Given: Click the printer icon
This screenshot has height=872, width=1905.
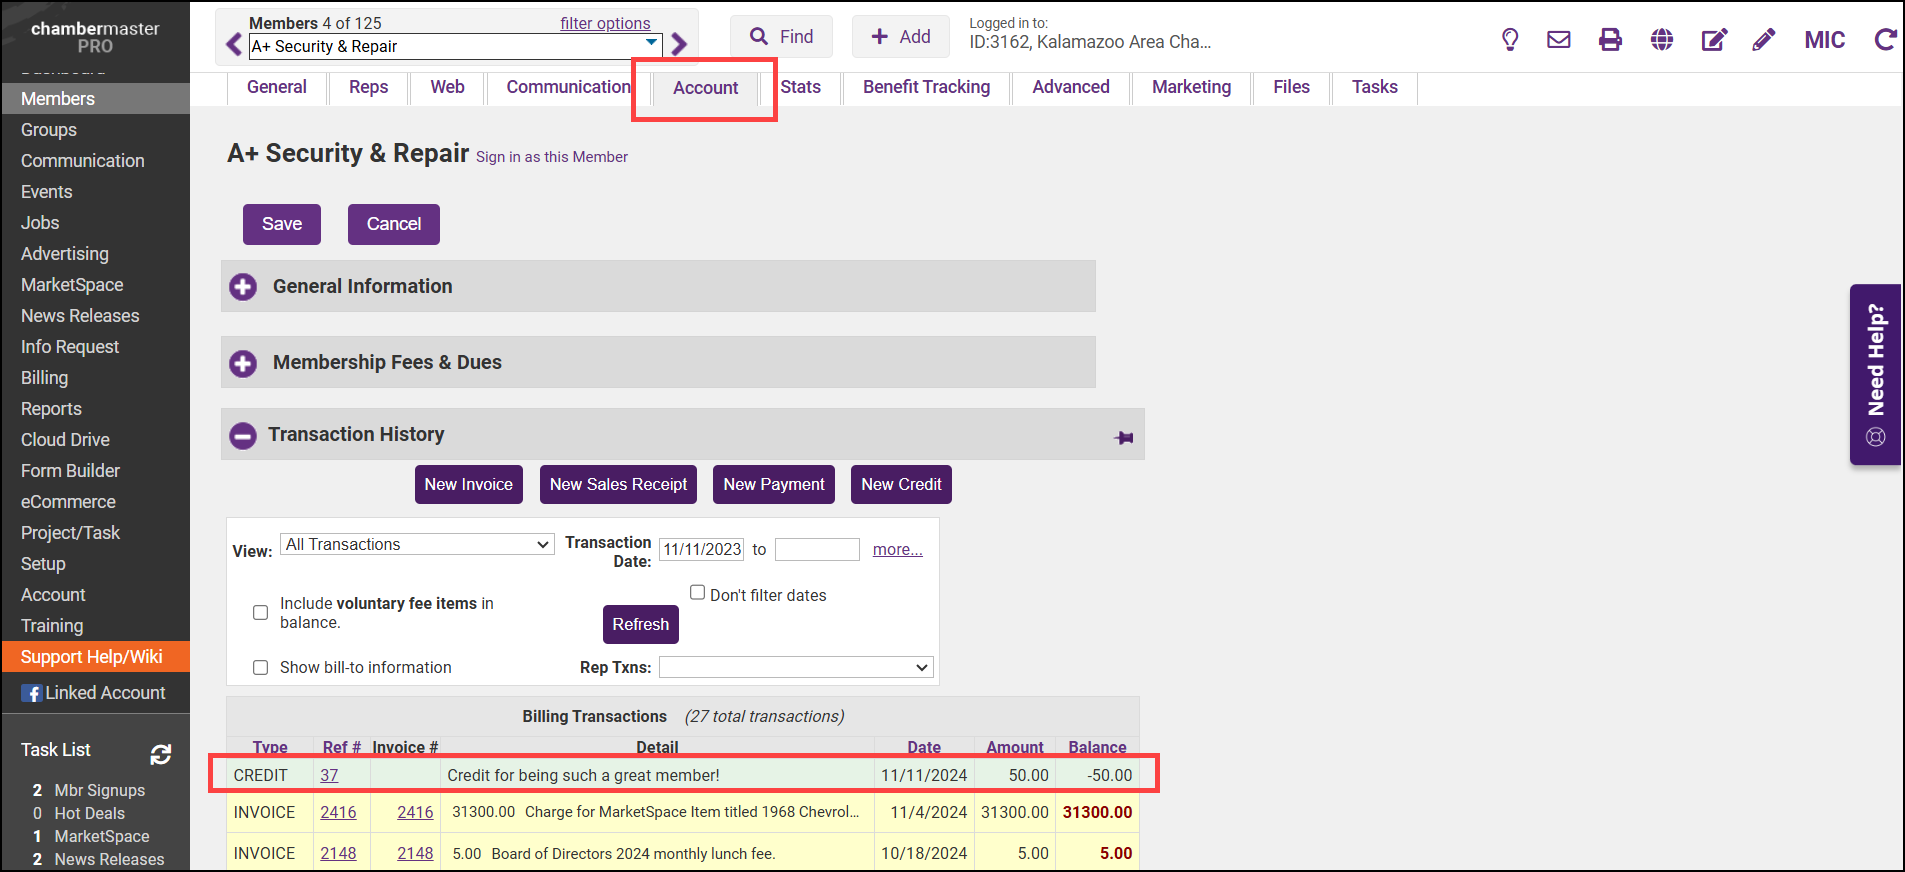Looking at the screenshot, I should click(x=1610, y=40).
